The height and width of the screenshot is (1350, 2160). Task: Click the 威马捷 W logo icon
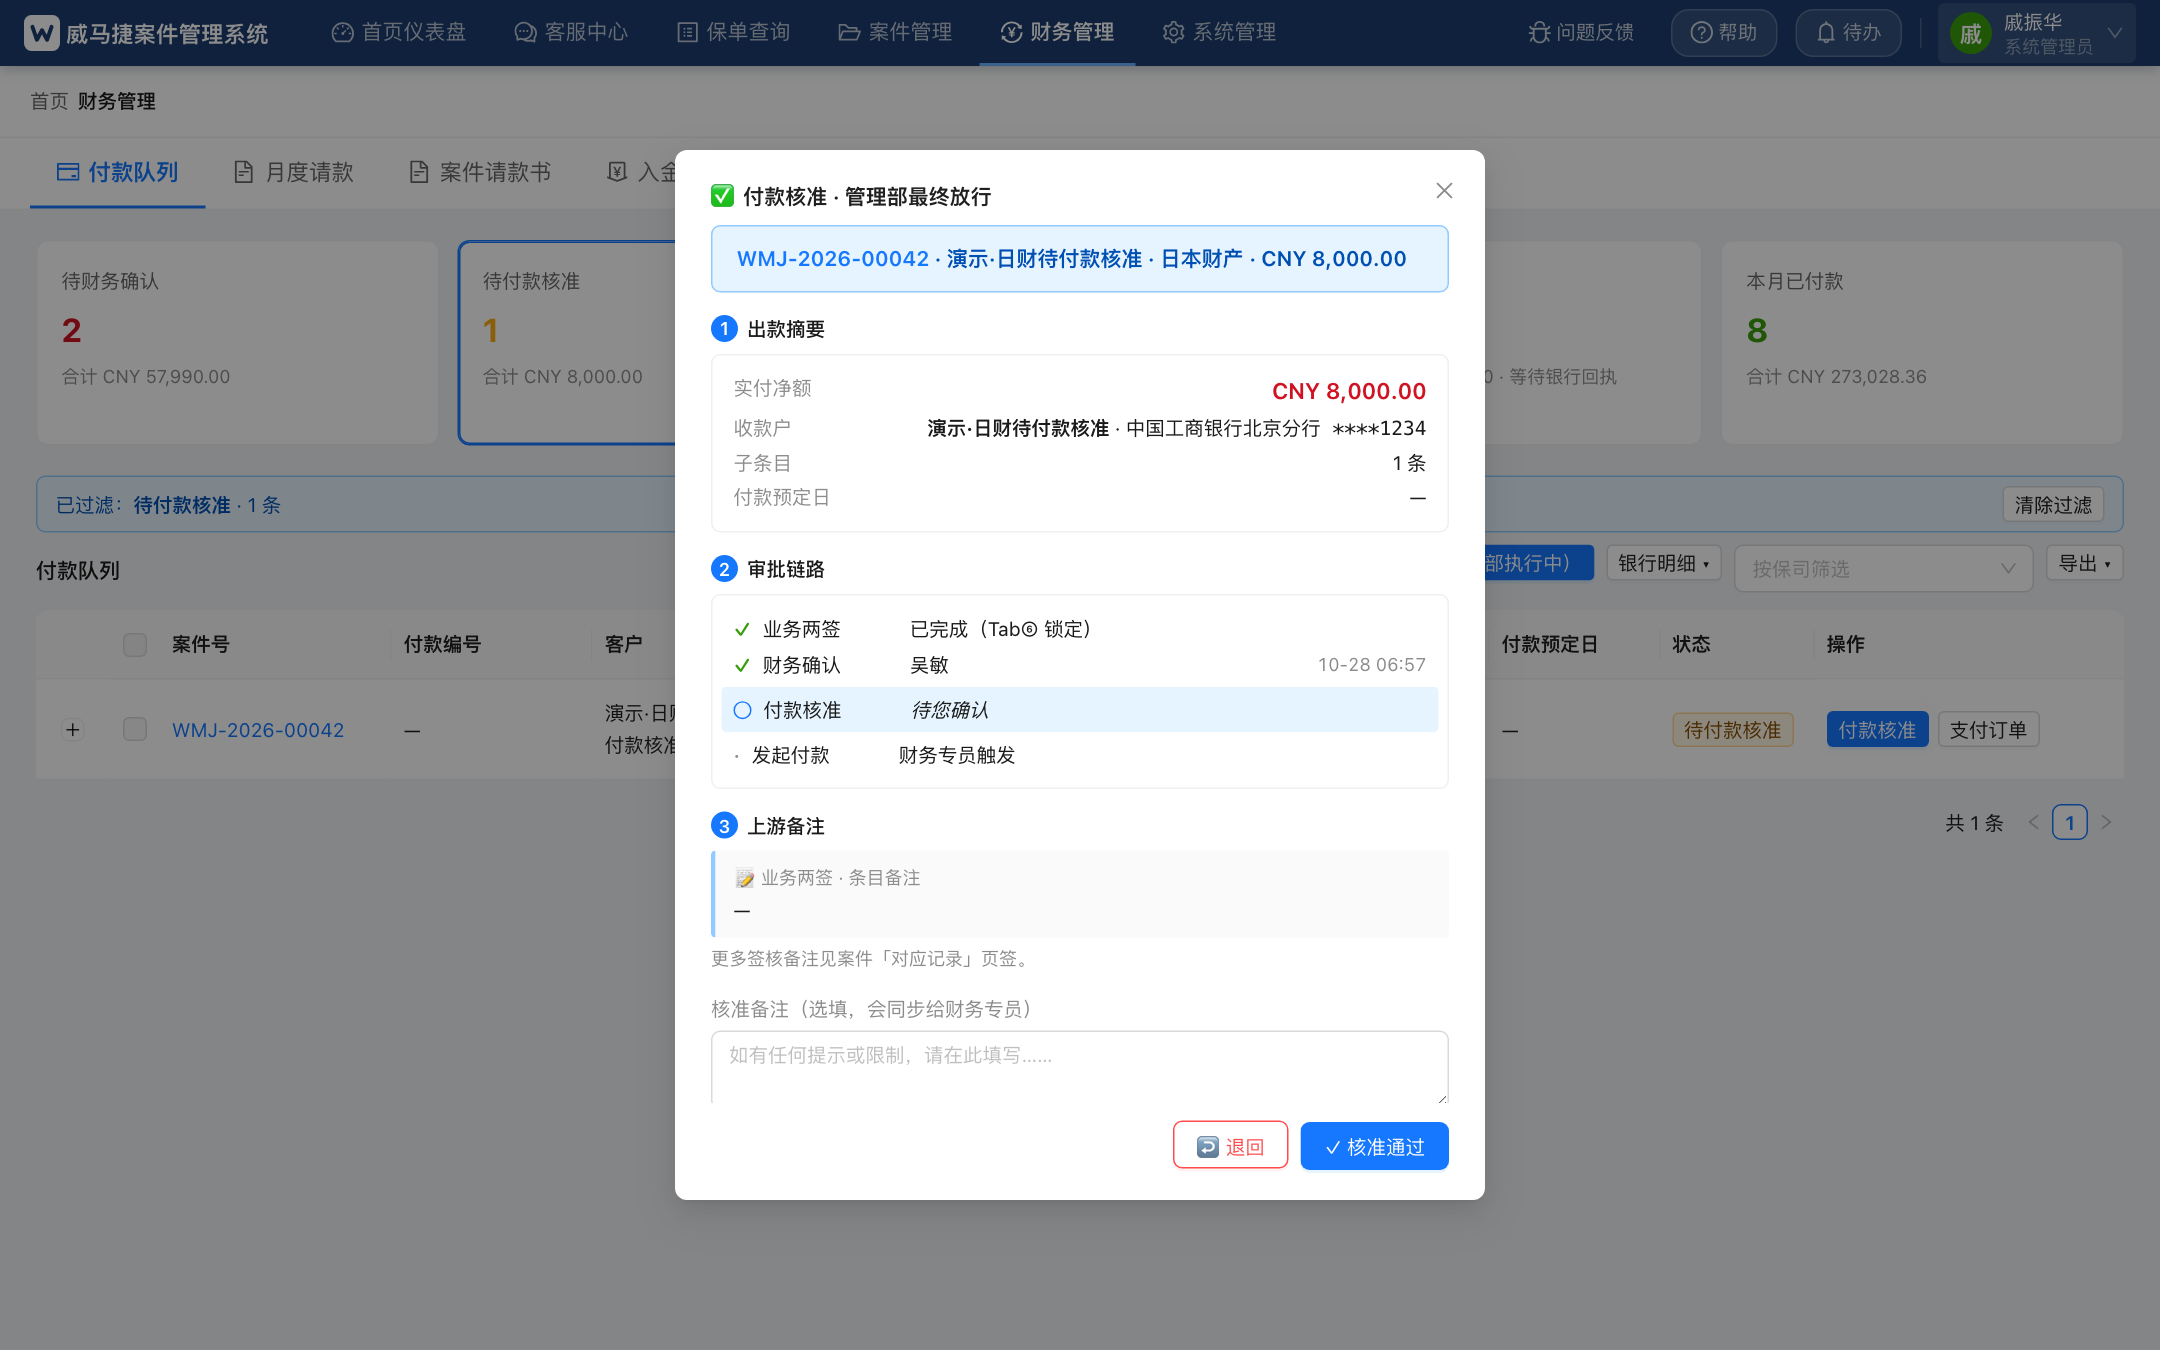(42, 33)
